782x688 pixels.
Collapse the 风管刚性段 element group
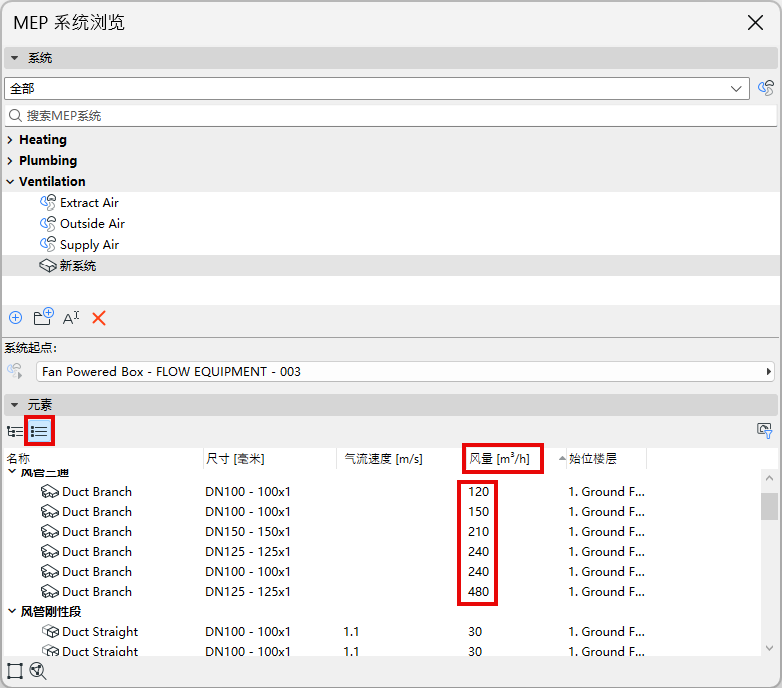coord(12,611)
